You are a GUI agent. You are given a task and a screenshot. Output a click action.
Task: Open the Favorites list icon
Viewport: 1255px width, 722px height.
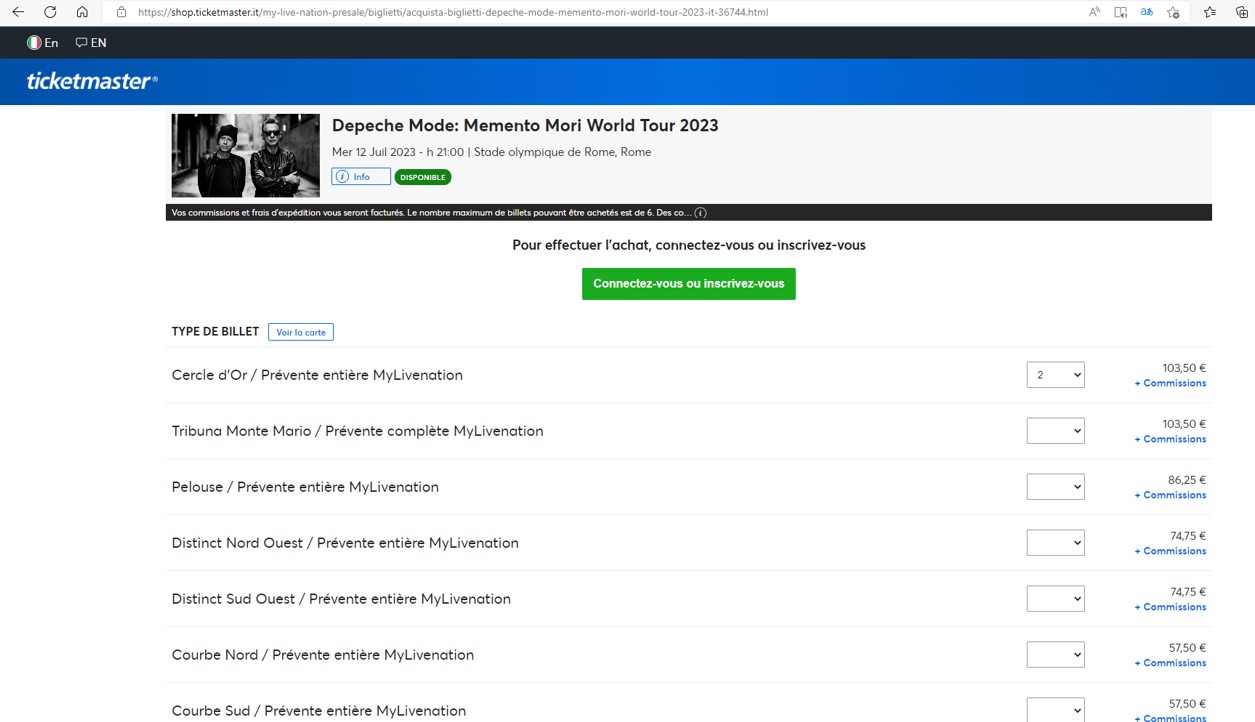tap(1209, 12)
